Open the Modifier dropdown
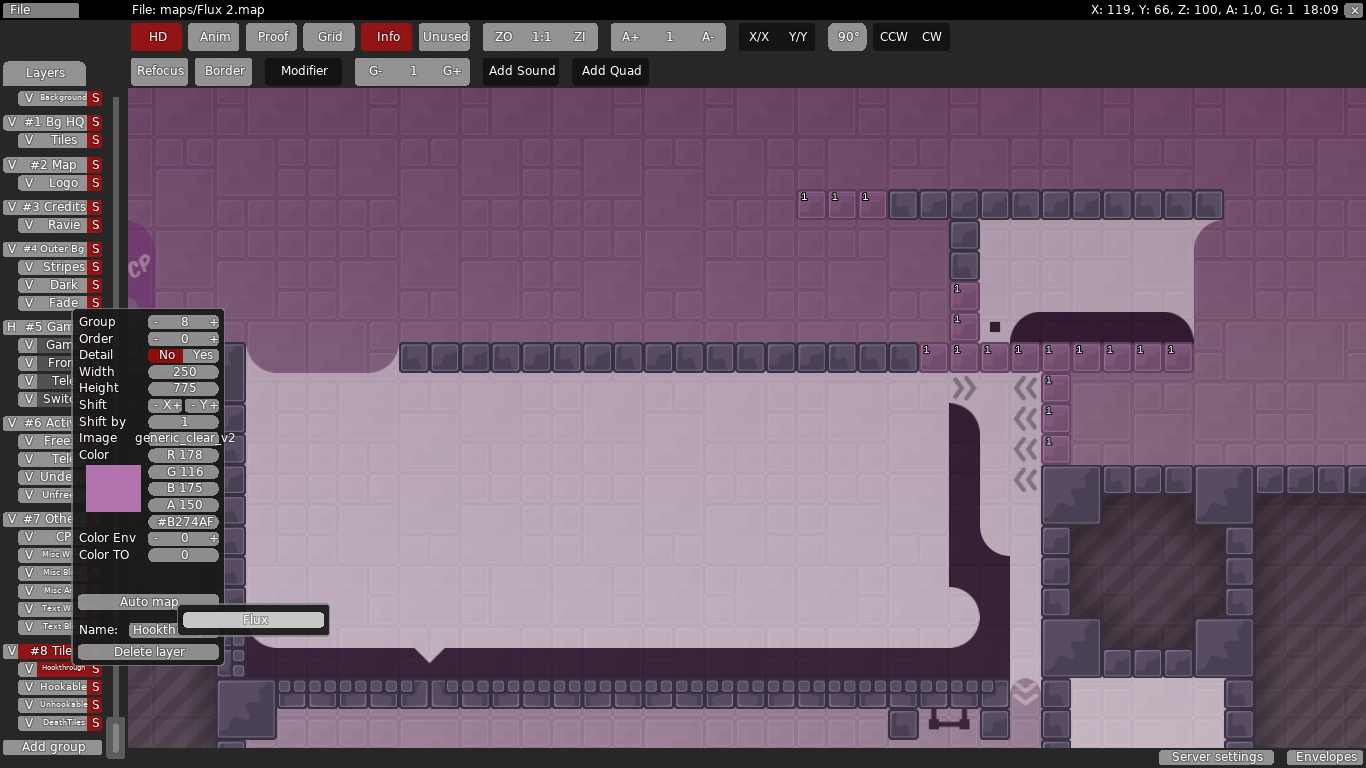 [x=304, y=71]
